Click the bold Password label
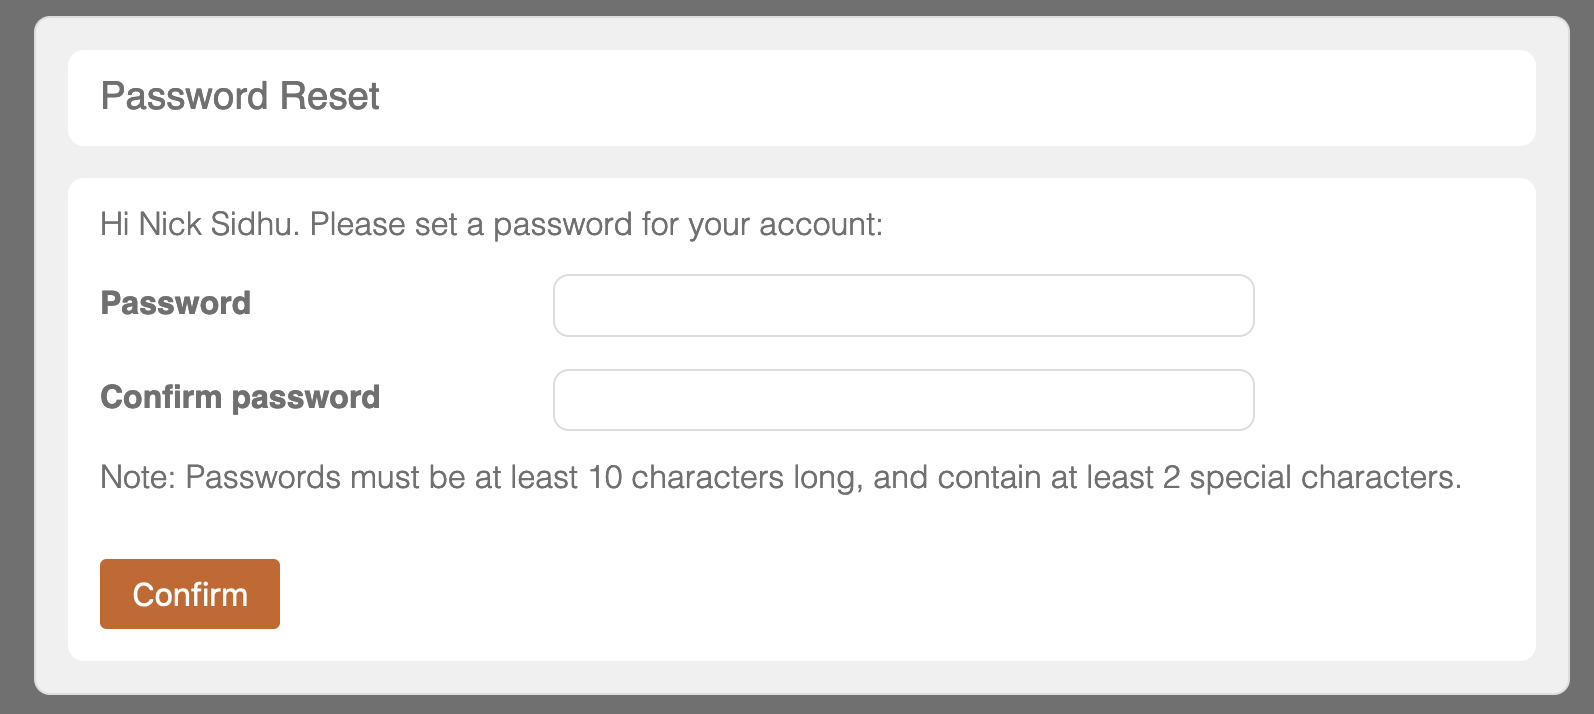Image resolution: width=1594 pixels, height=714 pixels. coord(176,303)
